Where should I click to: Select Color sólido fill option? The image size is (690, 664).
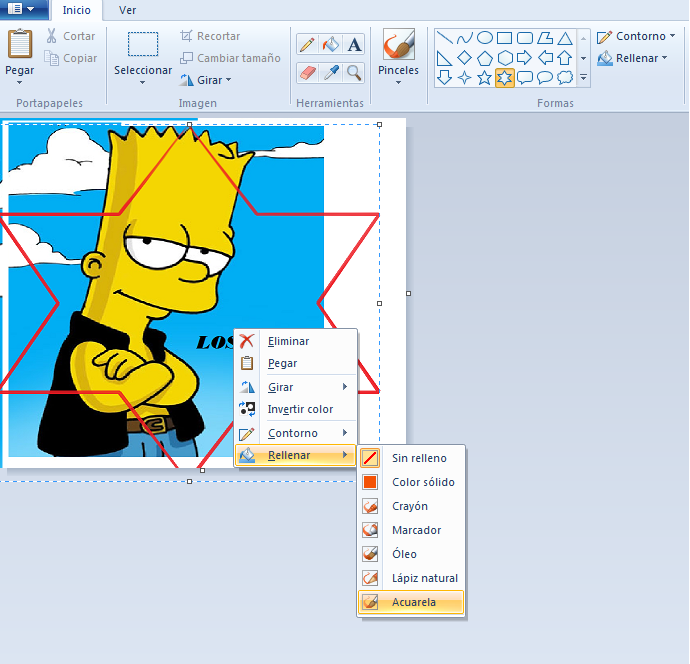pyautogui.click(x=411, y=482)
